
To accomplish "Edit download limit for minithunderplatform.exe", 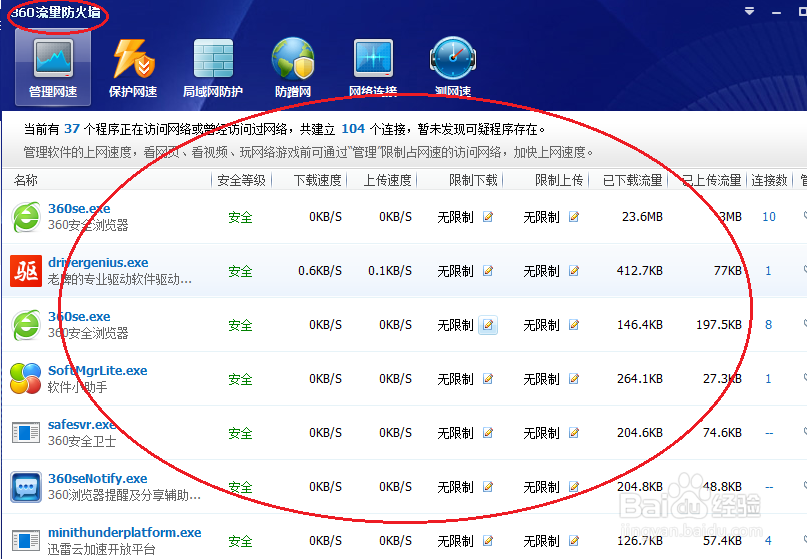I will click(488, 541).
